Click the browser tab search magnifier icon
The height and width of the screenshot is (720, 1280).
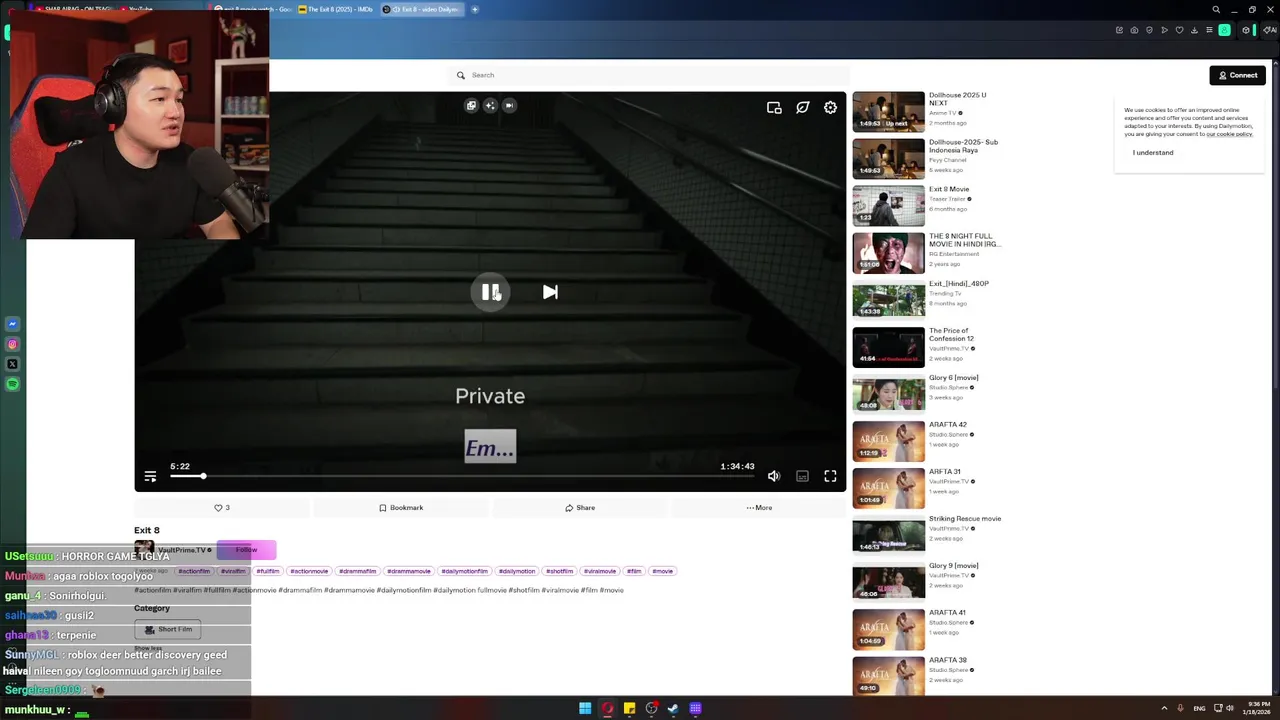pyautogui.click(x=1216, y=9)
